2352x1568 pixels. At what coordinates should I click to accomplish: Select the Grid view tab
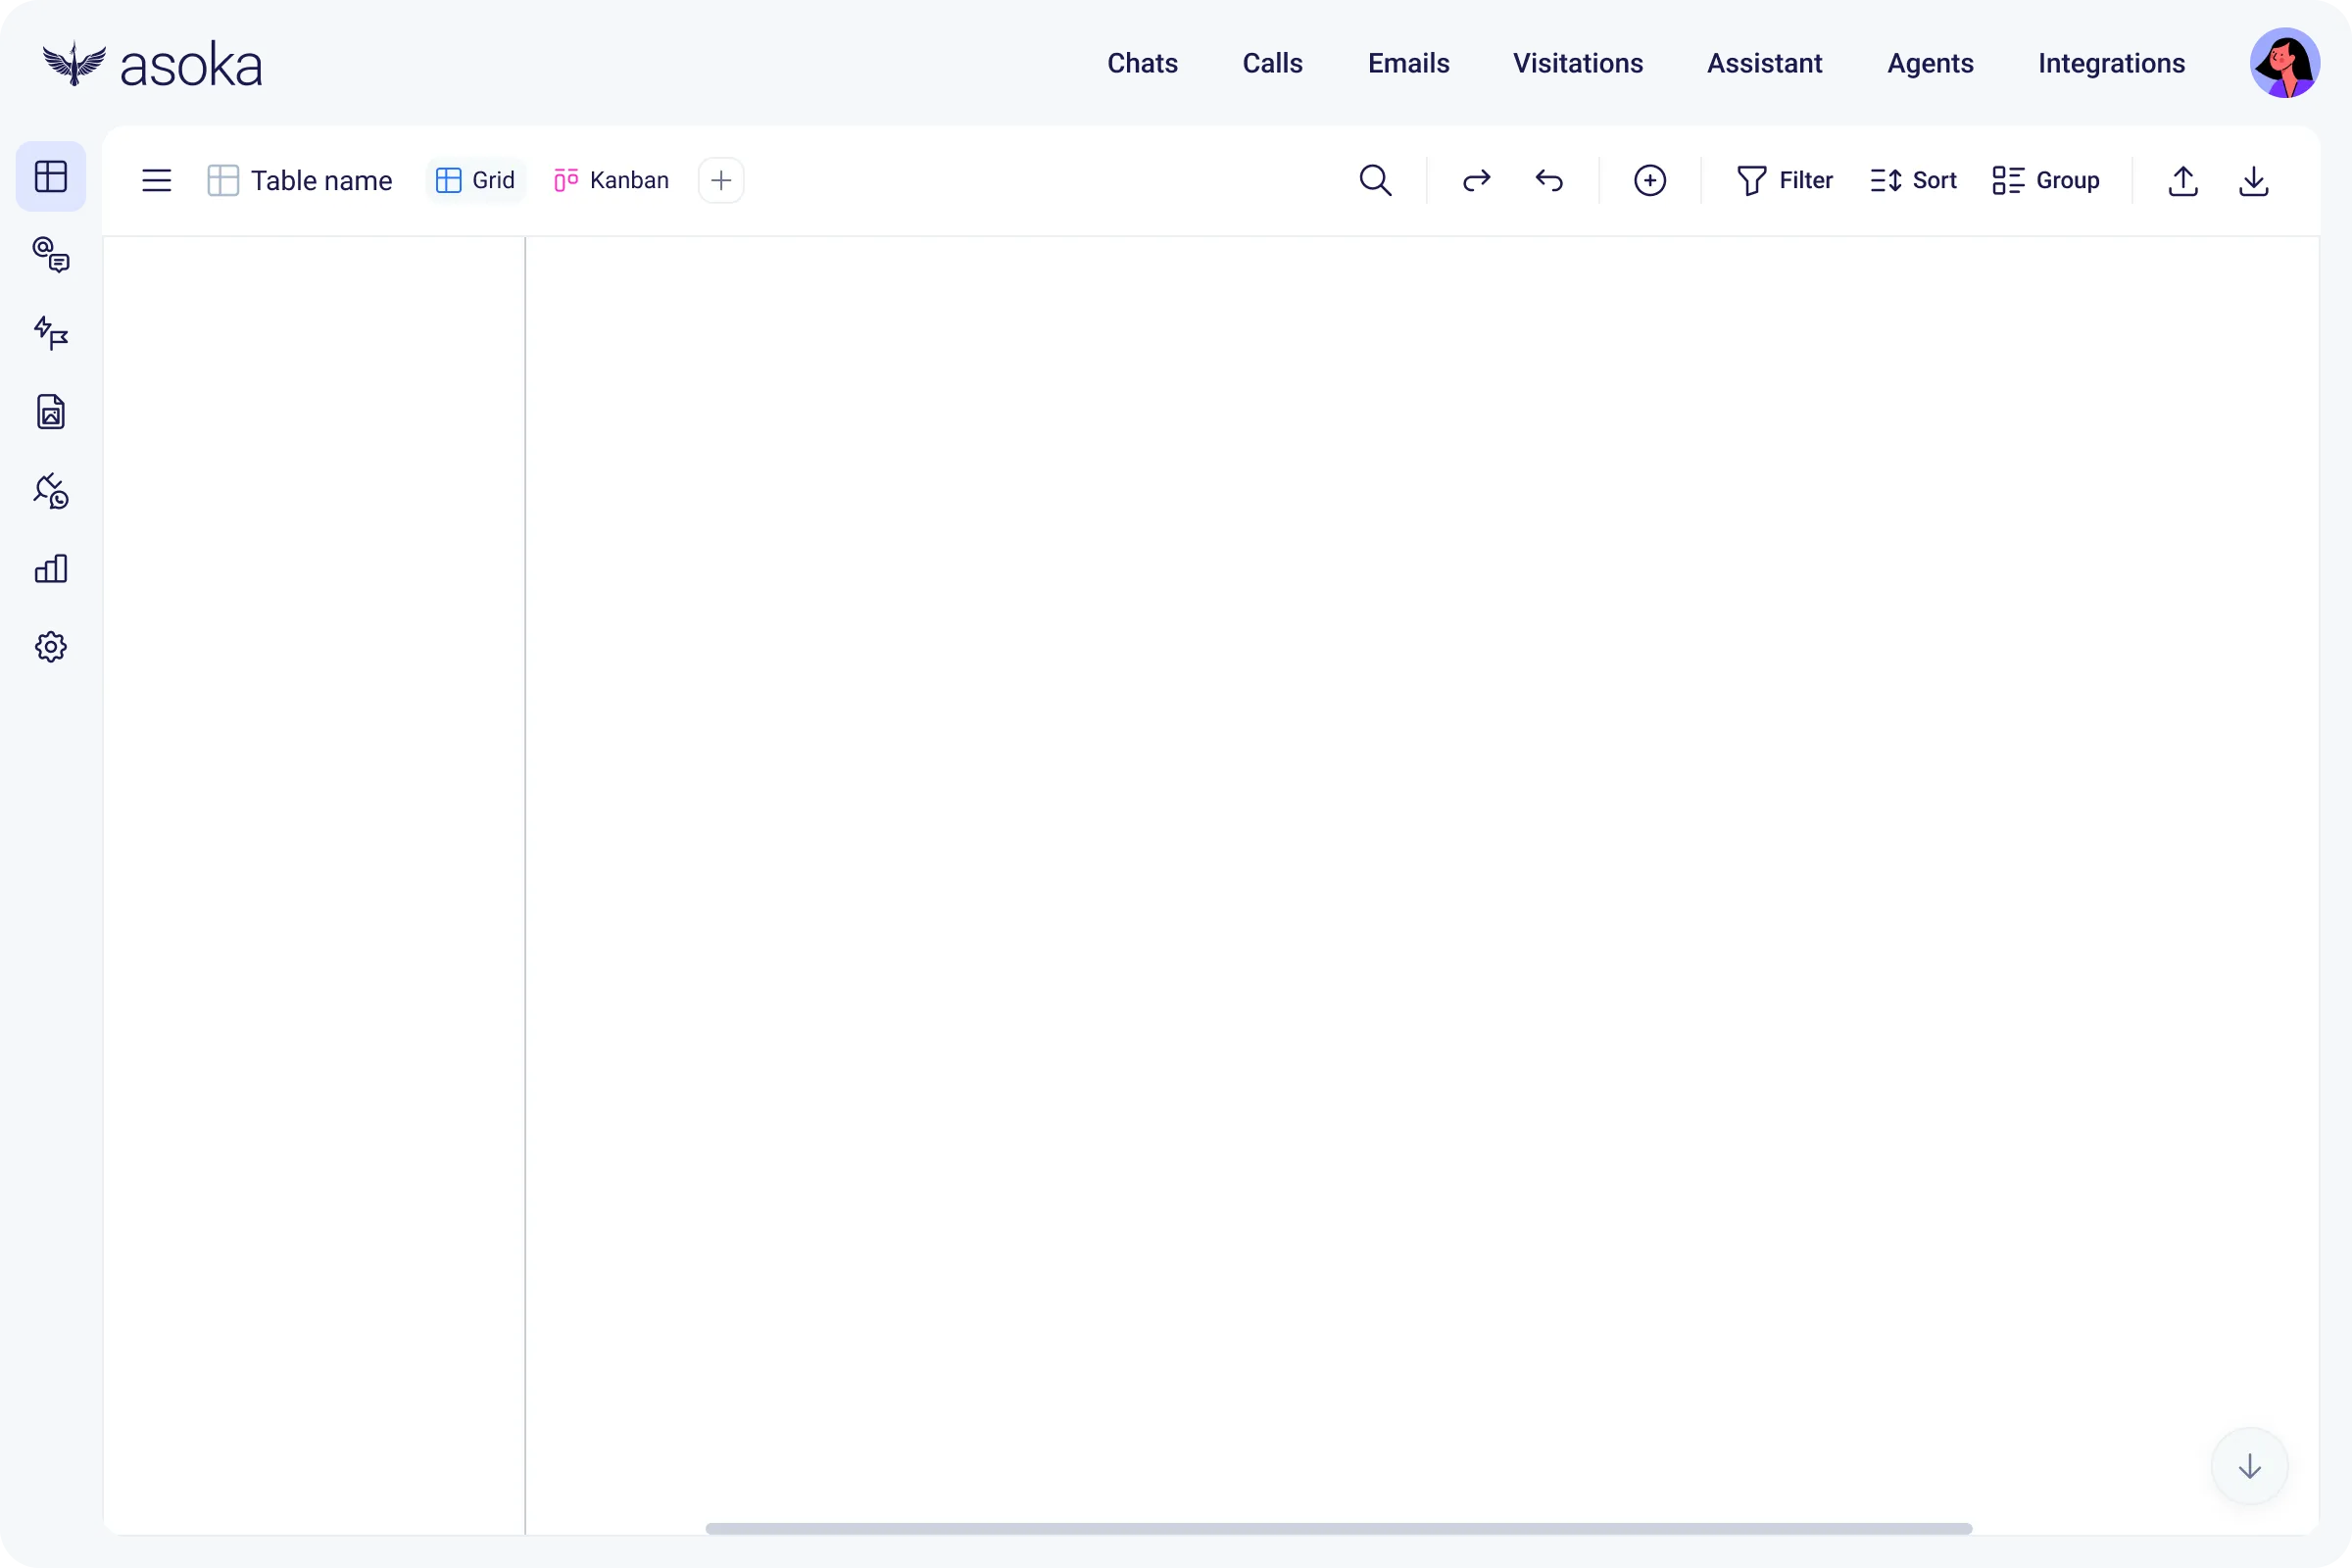(476, 180)
